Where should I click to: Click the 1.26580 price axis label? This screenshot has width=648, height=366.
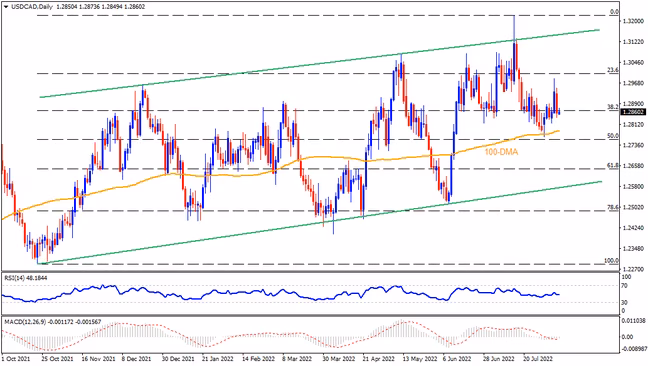632,166
